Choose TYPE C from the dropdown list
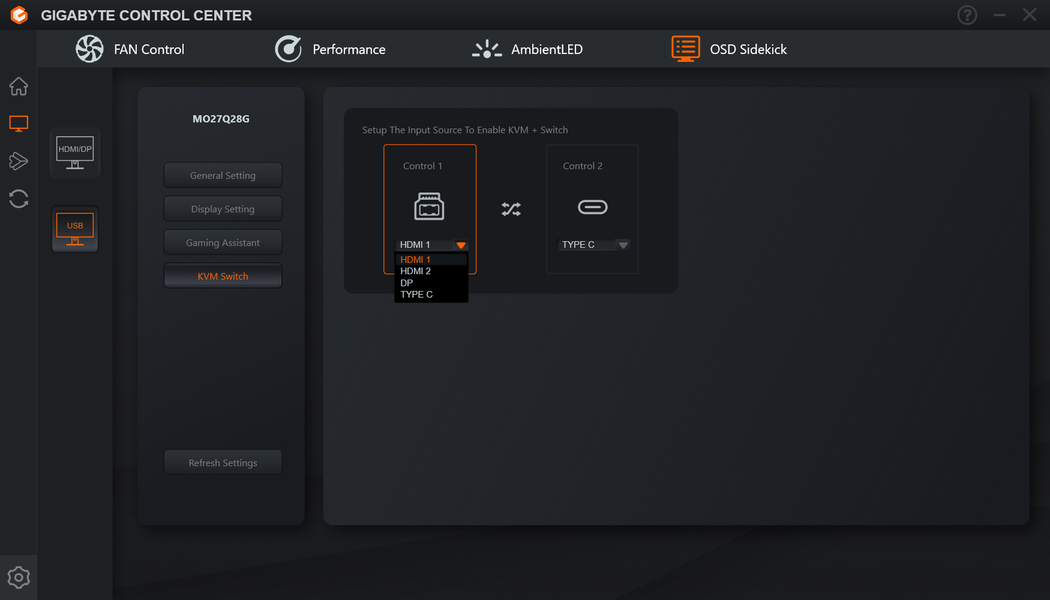This screenshot has width=1050, height=600. click(431, 295)
